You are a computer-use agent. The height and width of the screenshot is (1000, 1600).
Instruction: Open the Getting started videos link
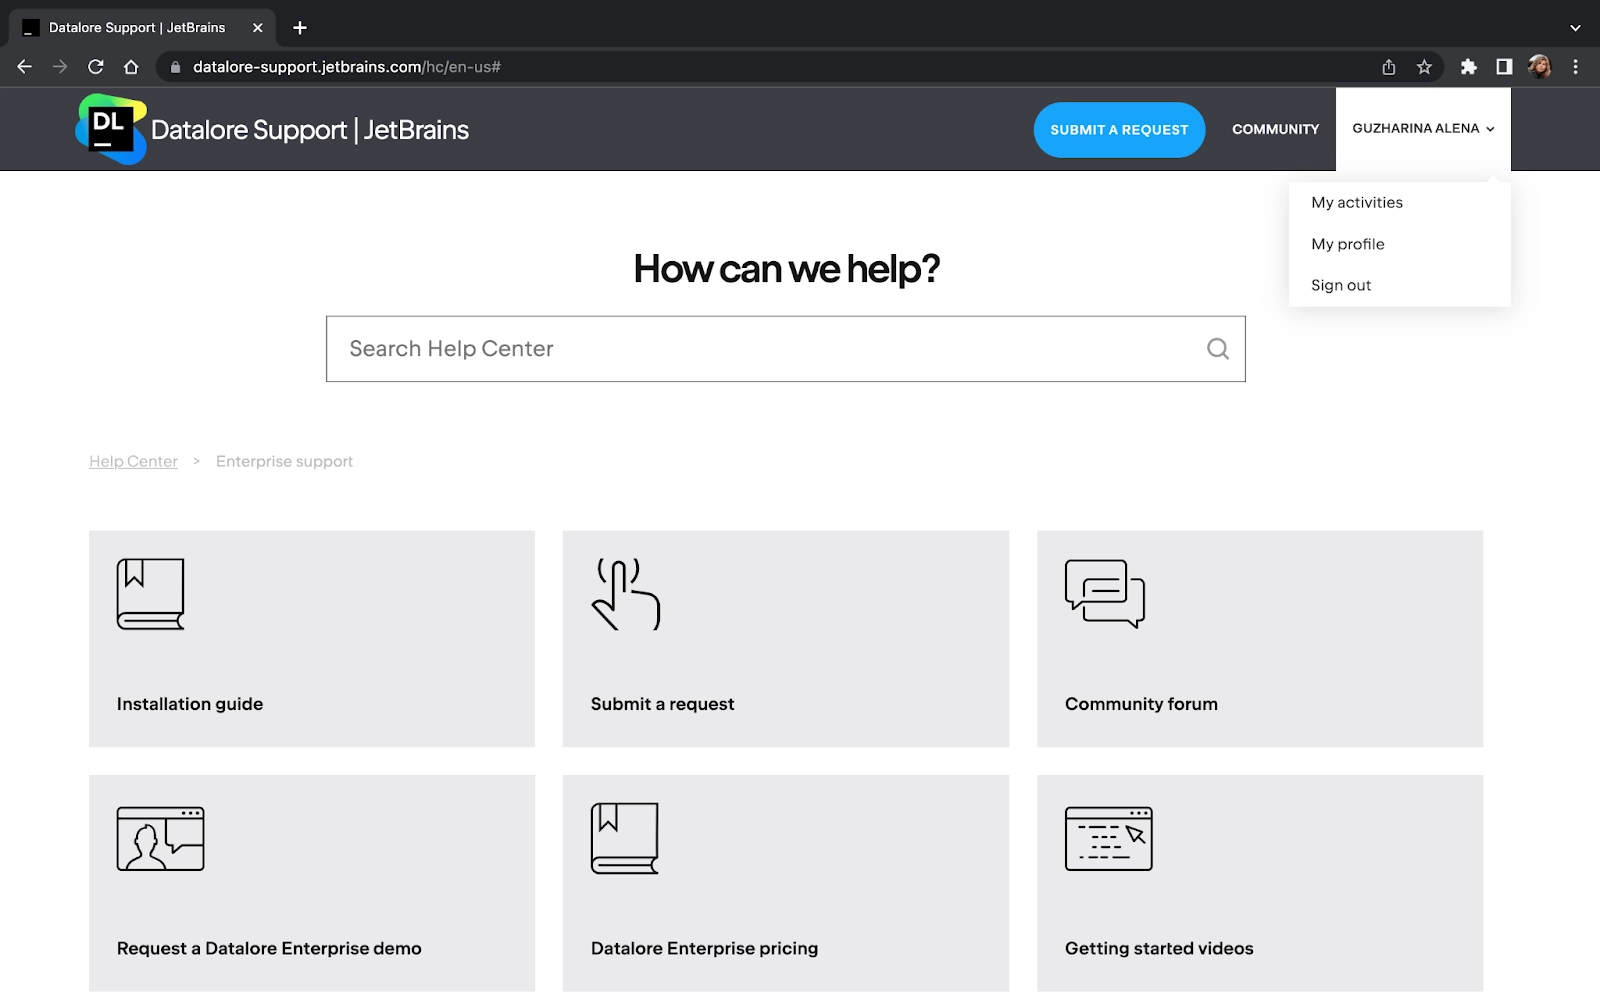pyautogui.click(x=1159, y=948)
